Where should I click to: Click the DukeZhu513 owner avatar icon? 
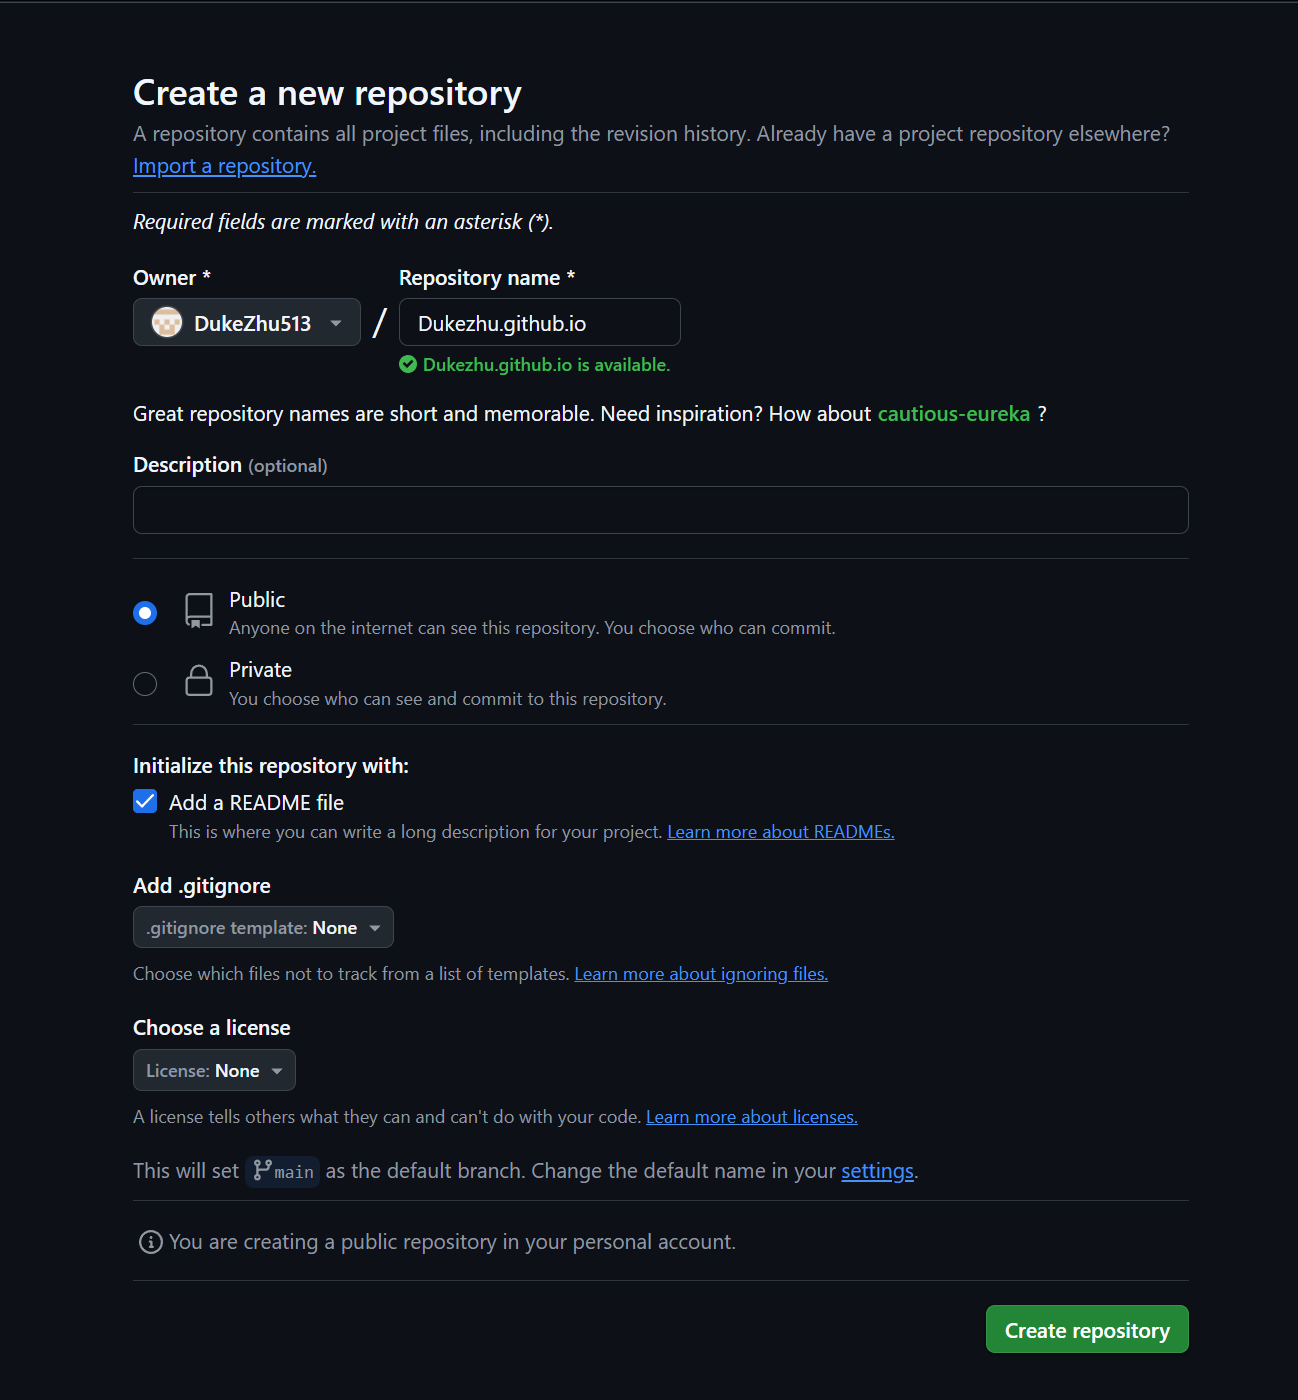[166, 323]
